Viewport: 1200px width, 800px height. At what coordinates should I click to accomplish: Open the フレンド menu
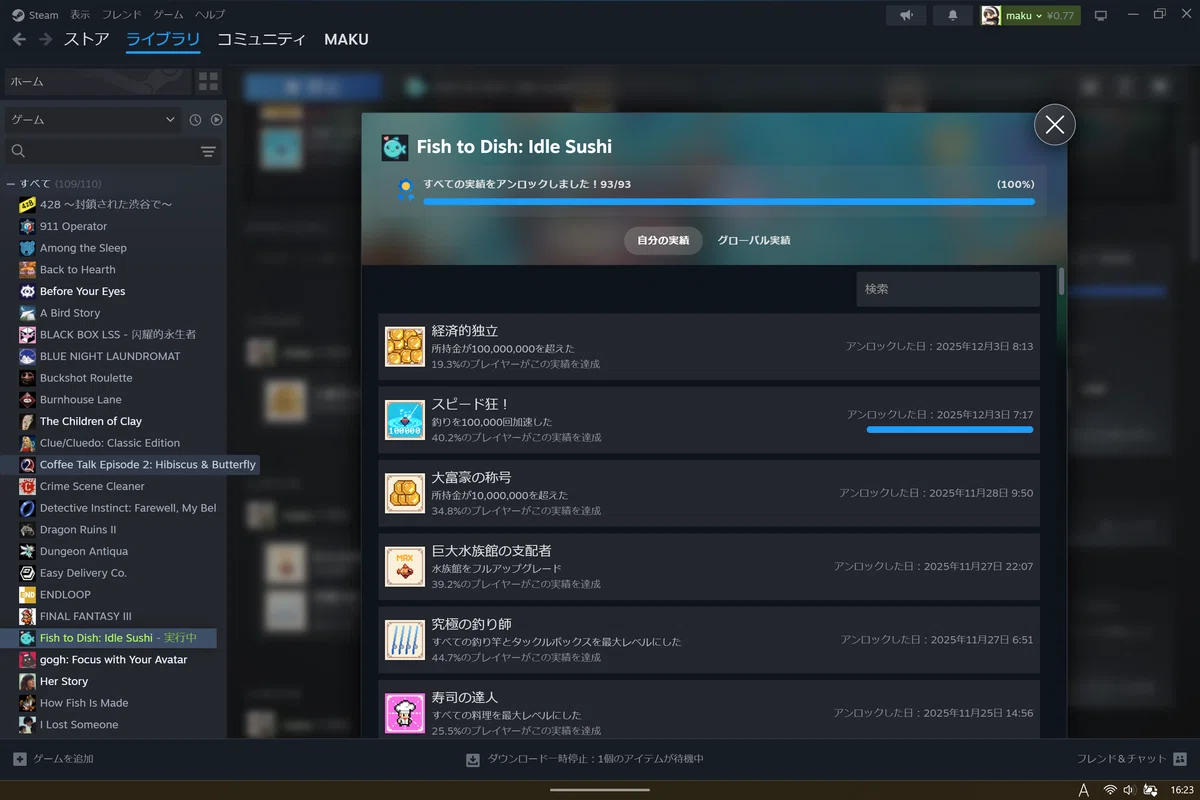[122, 15]
